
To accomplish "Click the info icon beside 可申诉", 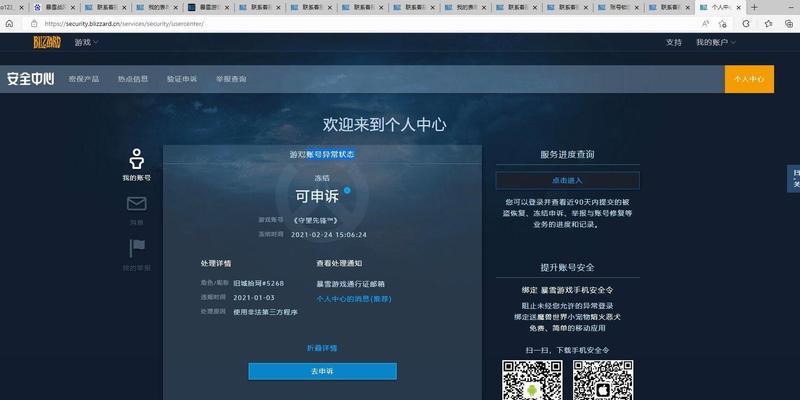I will coord(347,190).
